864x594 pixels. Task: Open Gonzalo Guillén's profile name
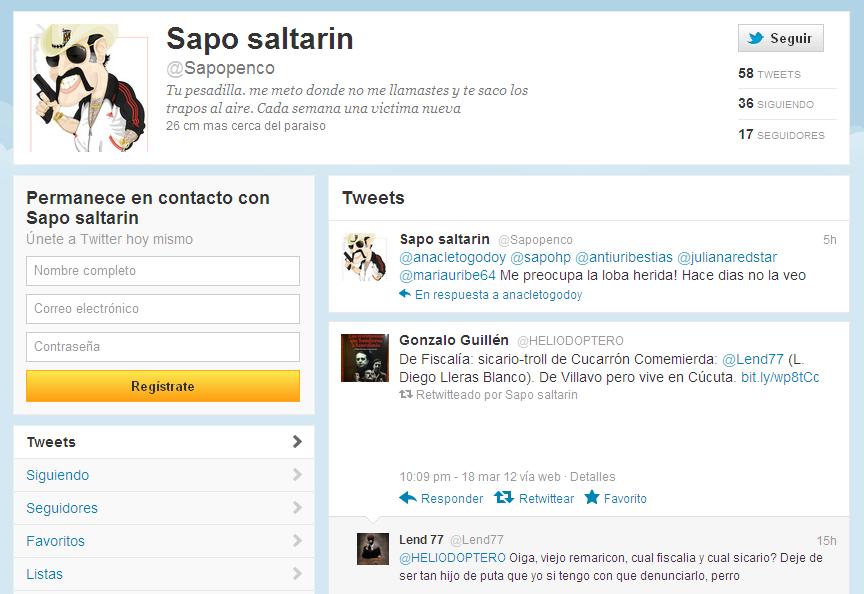[x=453, y=341]
